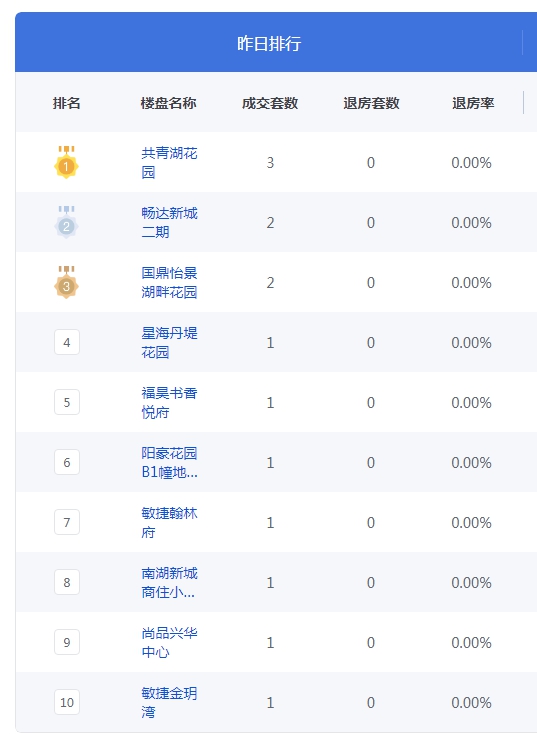Open the 共青湖花园 property link
This screenshot has width=537, height=736.
[169, 162]
